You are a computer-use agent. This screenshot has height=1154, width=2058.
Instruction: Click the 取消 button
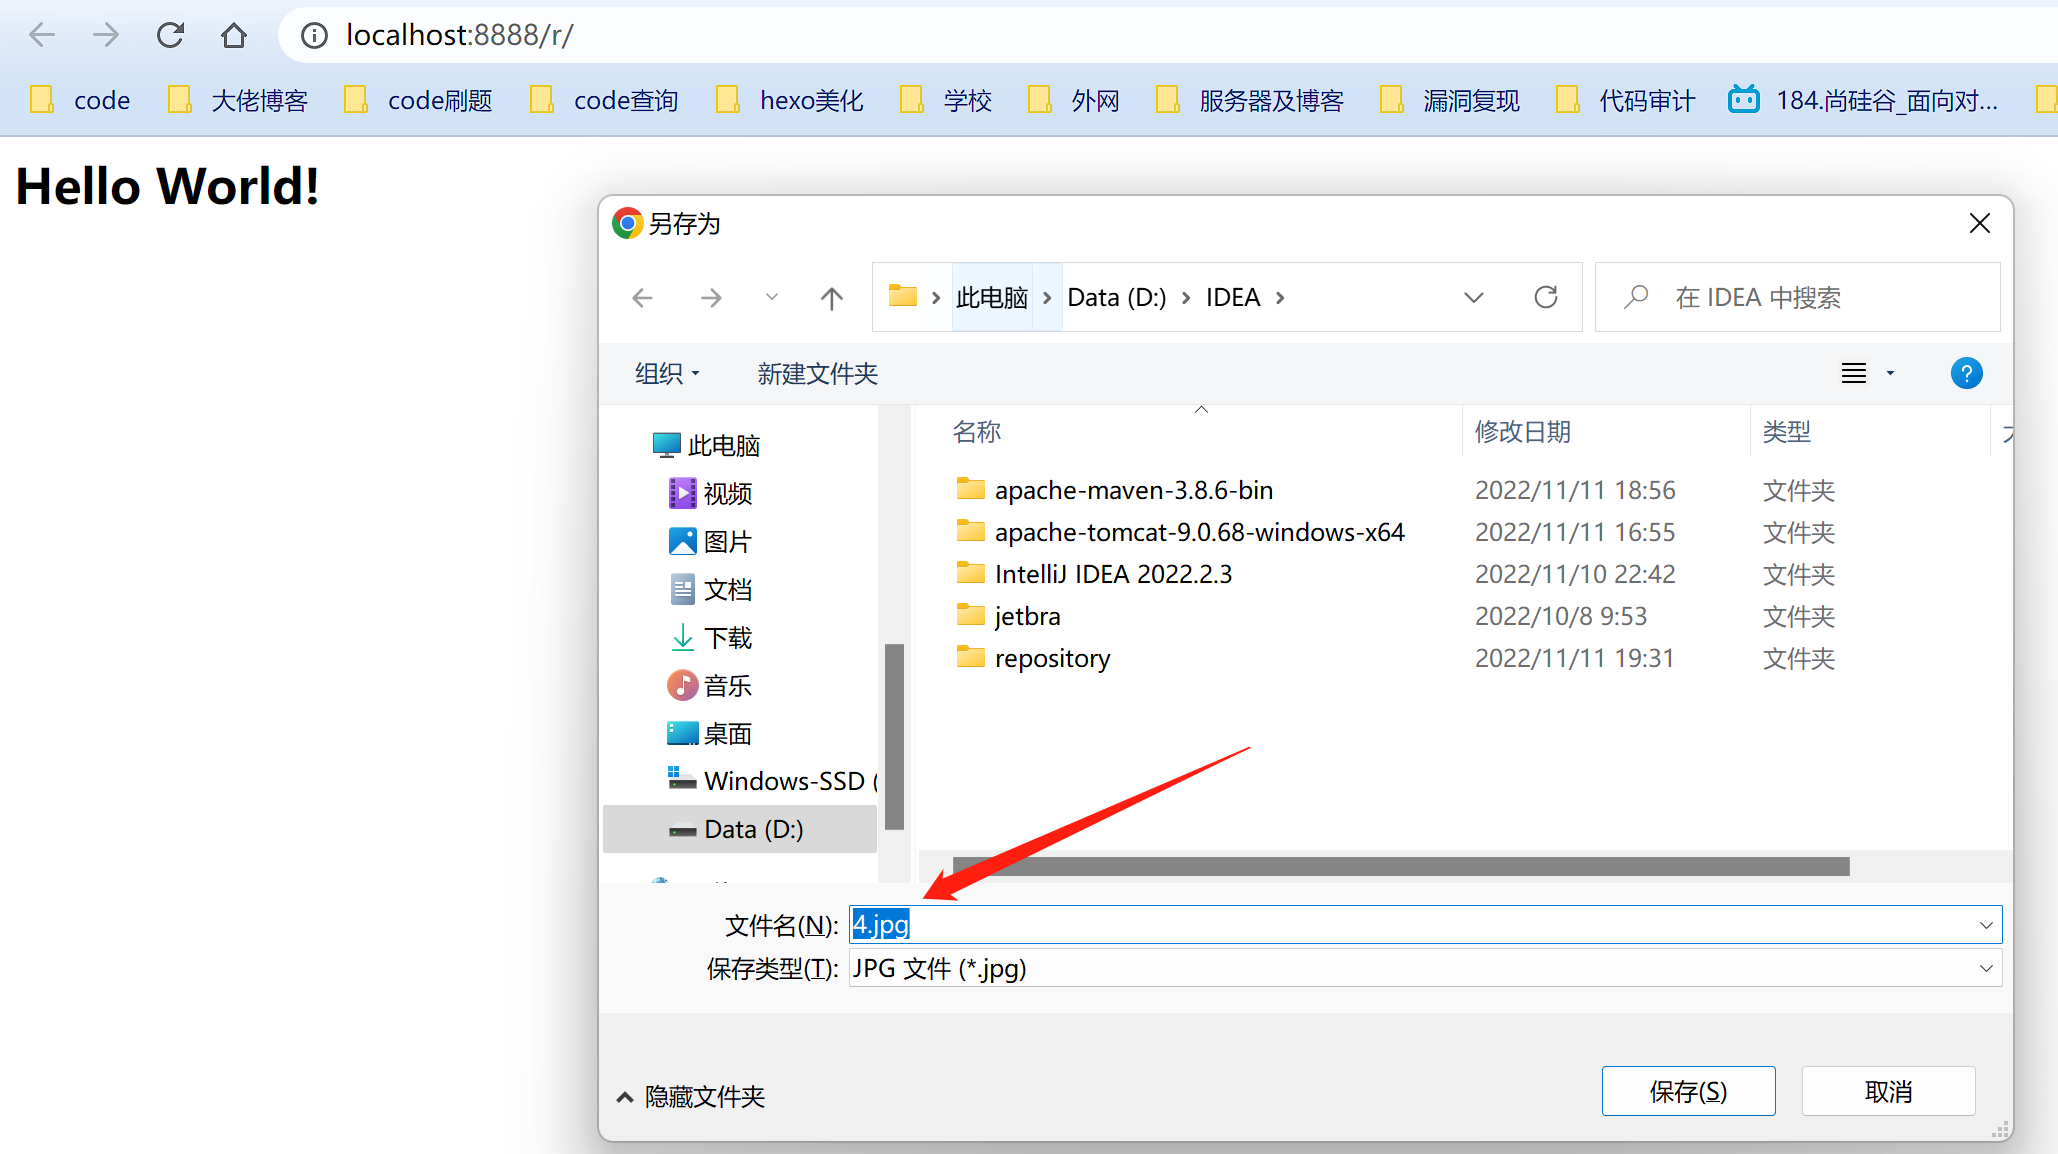coord(1888,1091)
